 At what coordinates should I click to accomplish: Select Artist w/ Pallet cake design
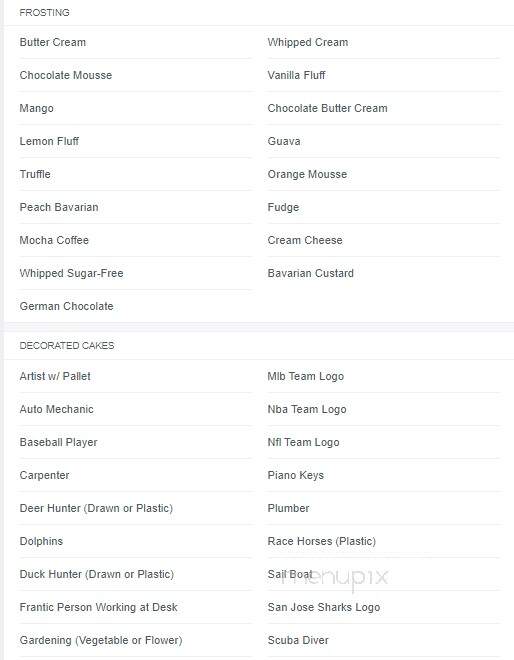pyautogui.click(x=55, y=376)
